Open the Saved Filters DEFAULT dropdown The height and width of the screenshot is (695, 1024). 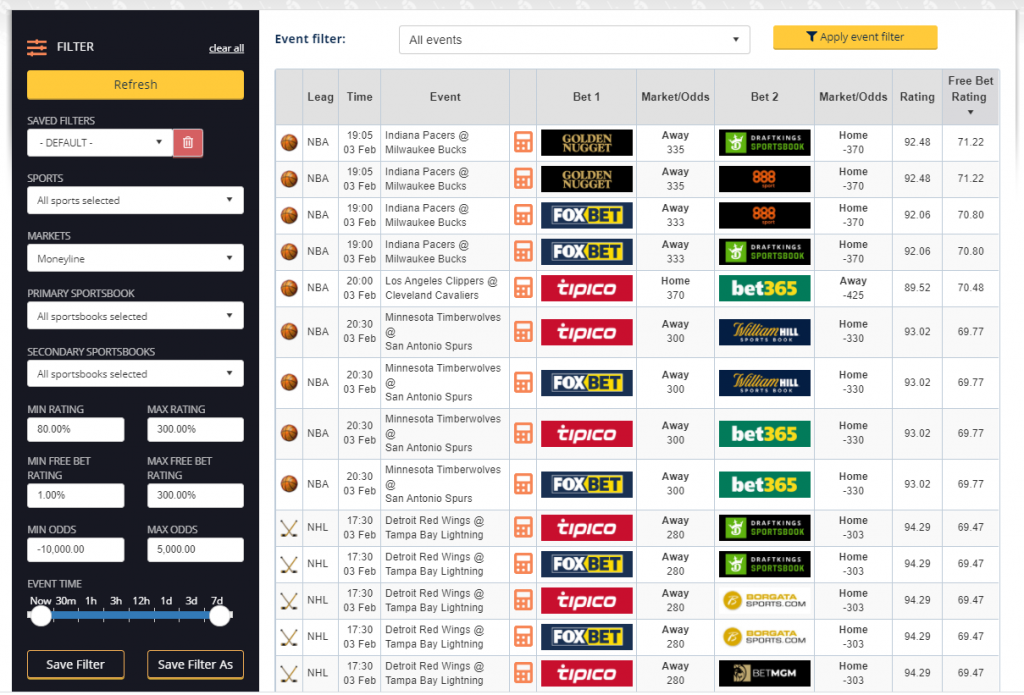(x=100, y=142)
